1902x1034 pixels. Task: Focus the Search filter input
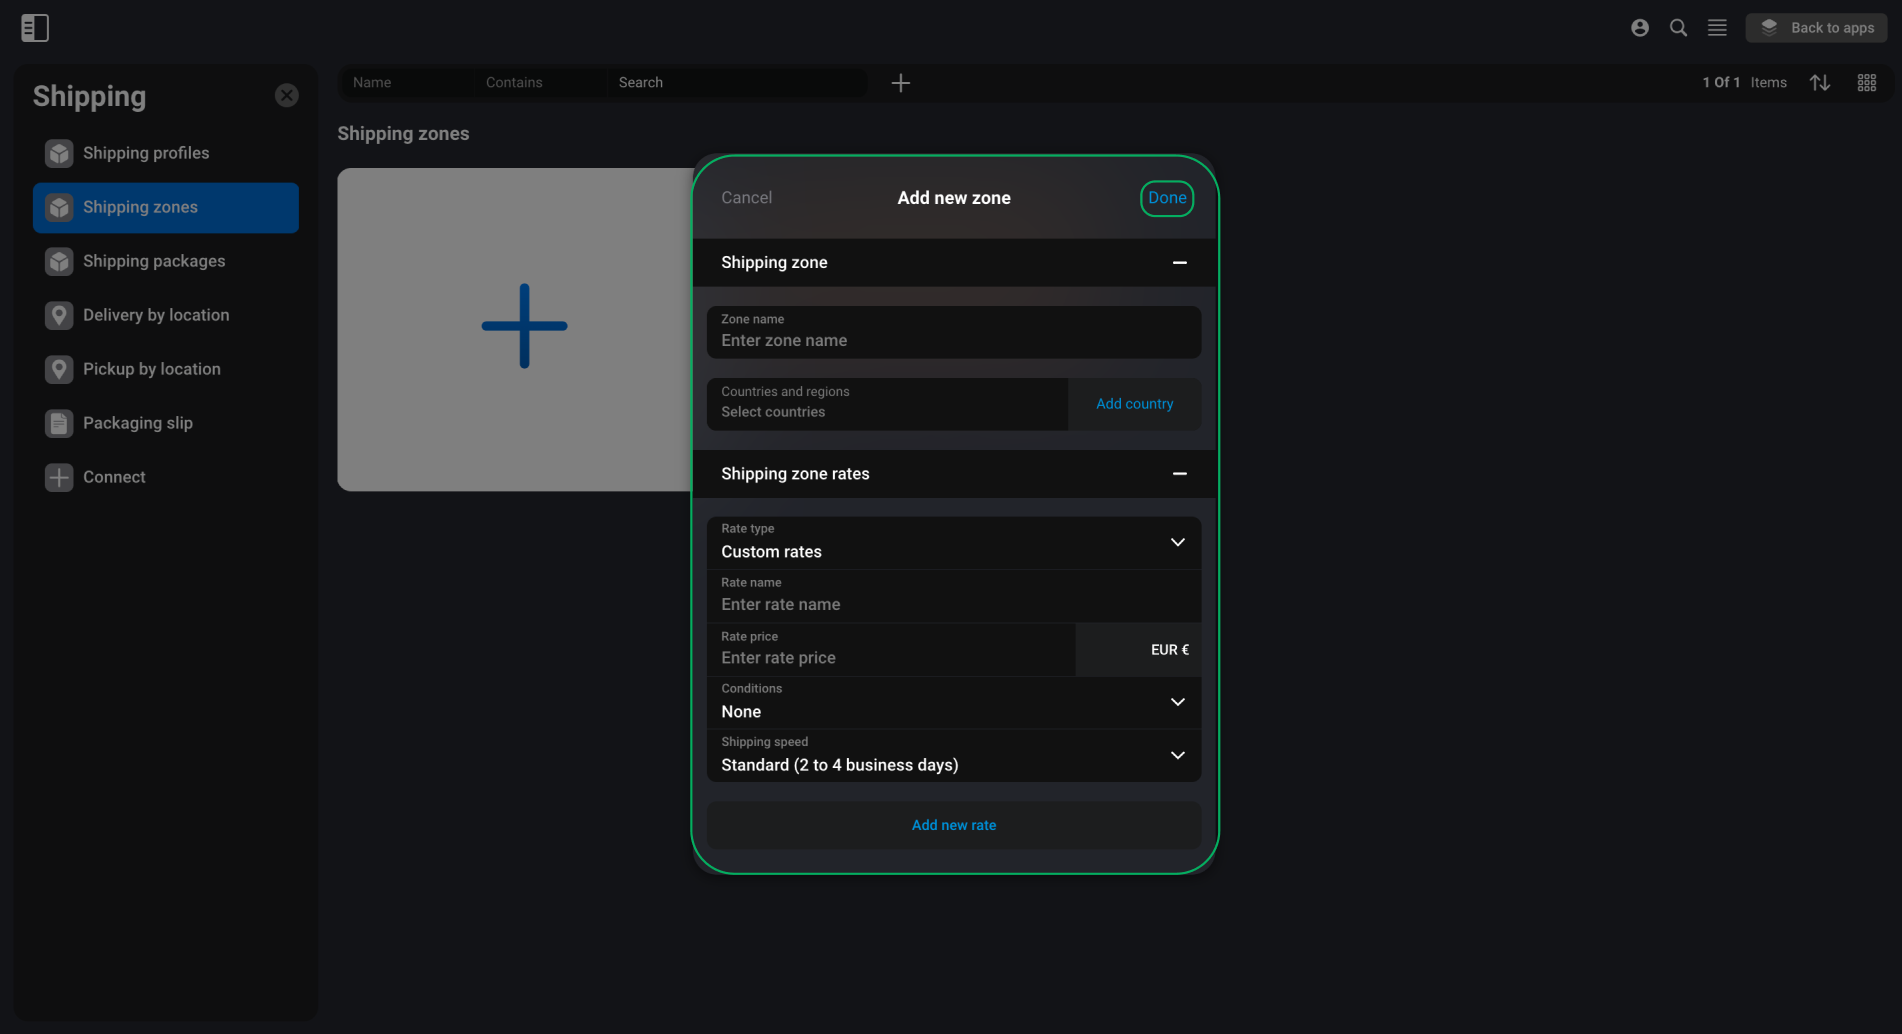click(x=736, y=83)
